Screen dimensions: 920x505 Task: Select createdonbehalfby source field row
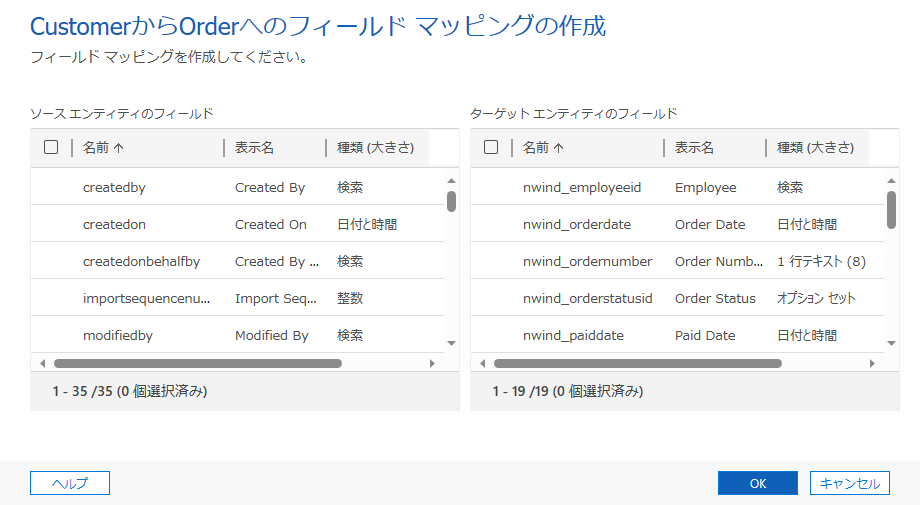[x=237, y=261]
